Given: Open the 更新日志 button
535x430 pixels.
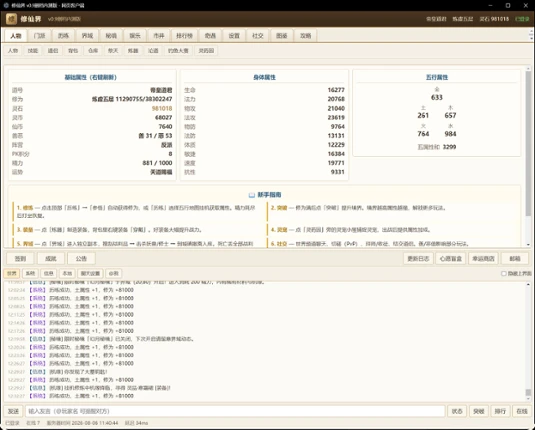Looking at the screenshot, I should [x=418, y=258].
